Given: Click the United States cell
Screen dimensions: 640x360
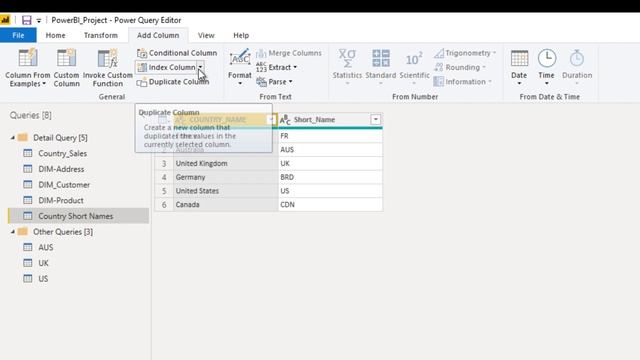Looking at the screenshot, I should point(226,191).
